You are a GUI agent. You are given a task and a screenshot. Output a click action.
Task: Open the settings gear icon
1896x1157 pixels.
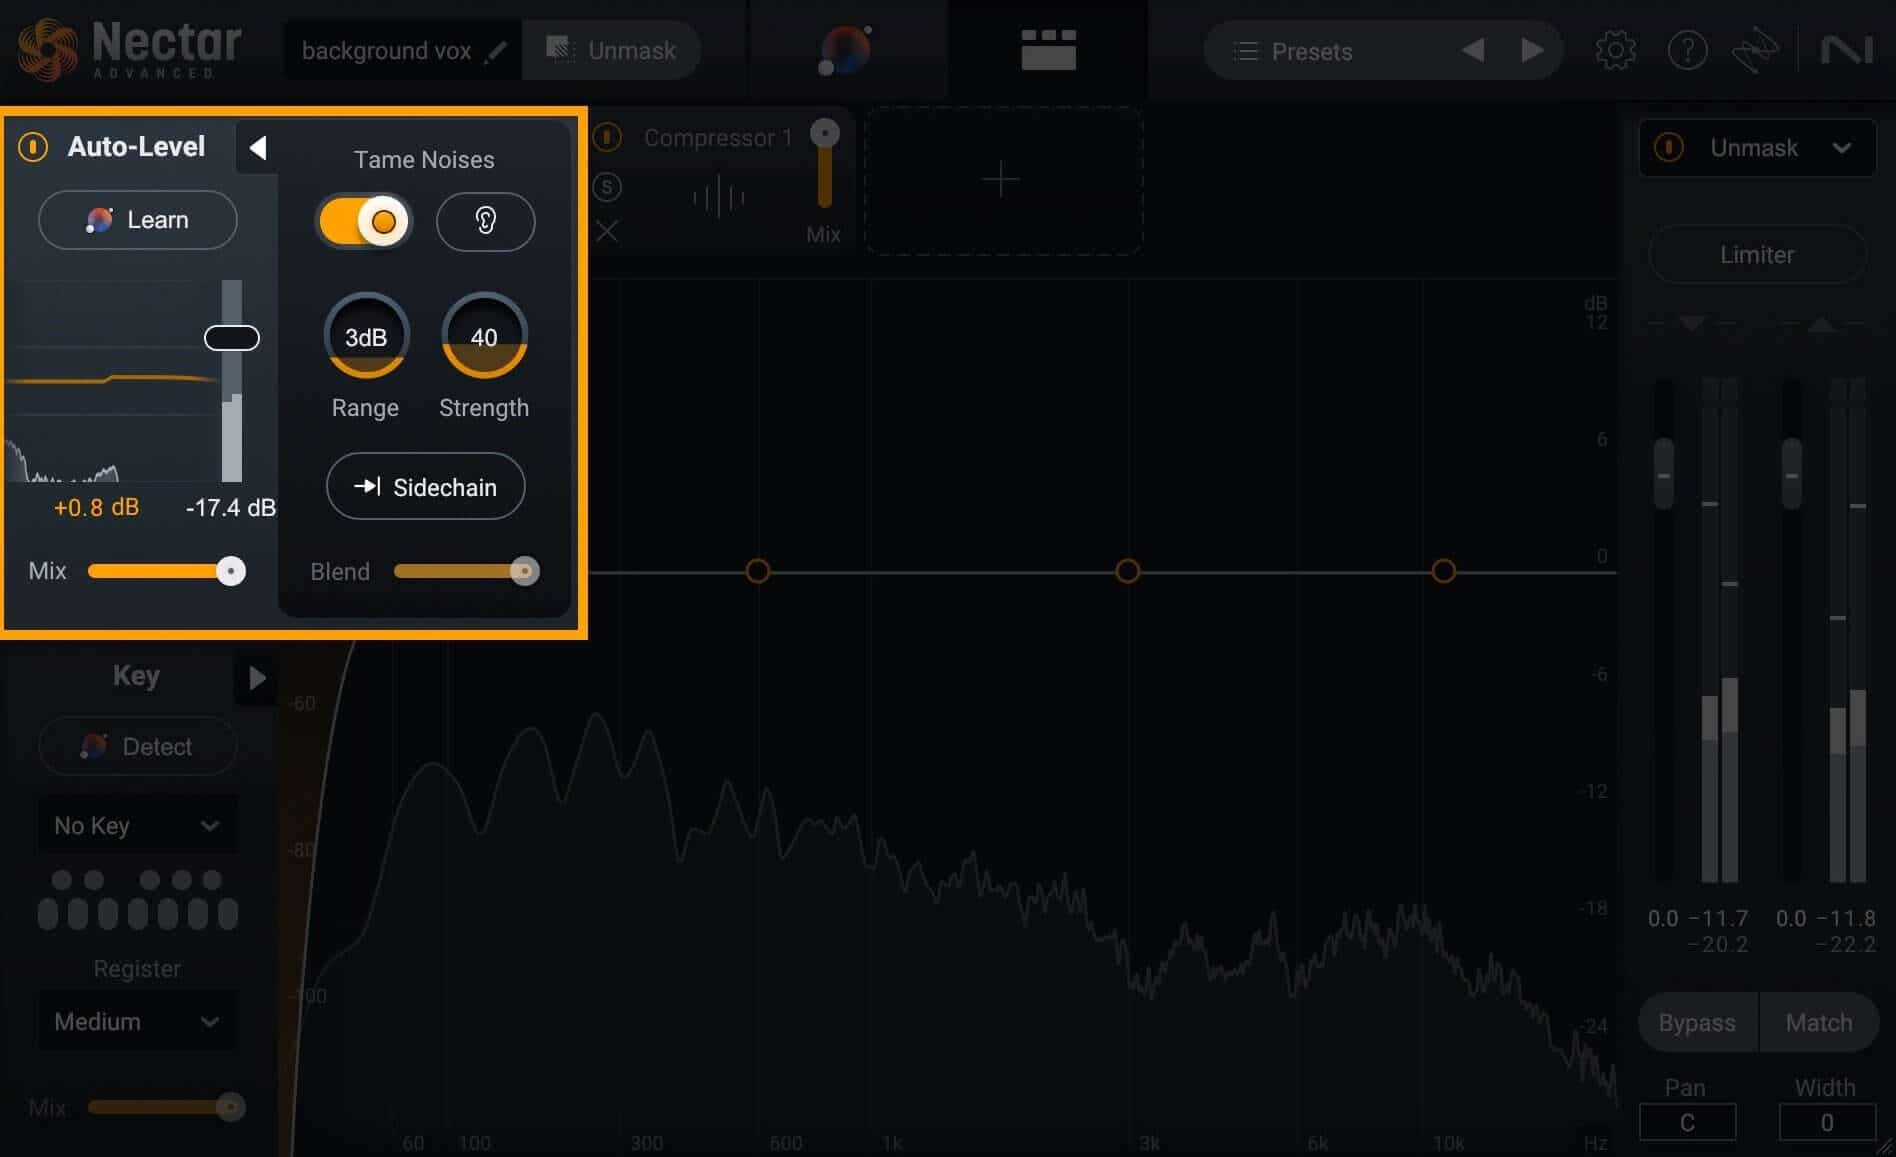click(x=1615, y=50)
